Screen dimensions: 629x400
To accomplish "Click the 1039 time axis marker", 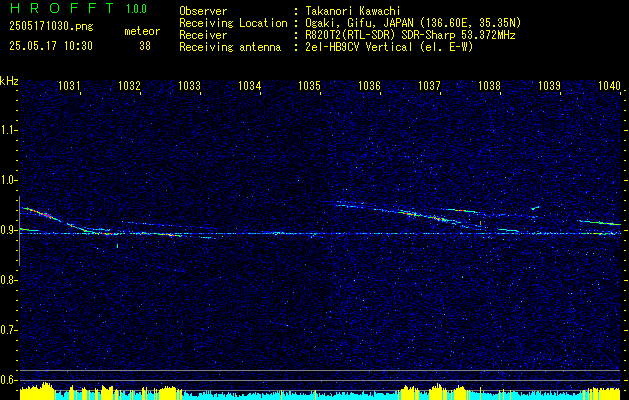I will tap(550, 85).
